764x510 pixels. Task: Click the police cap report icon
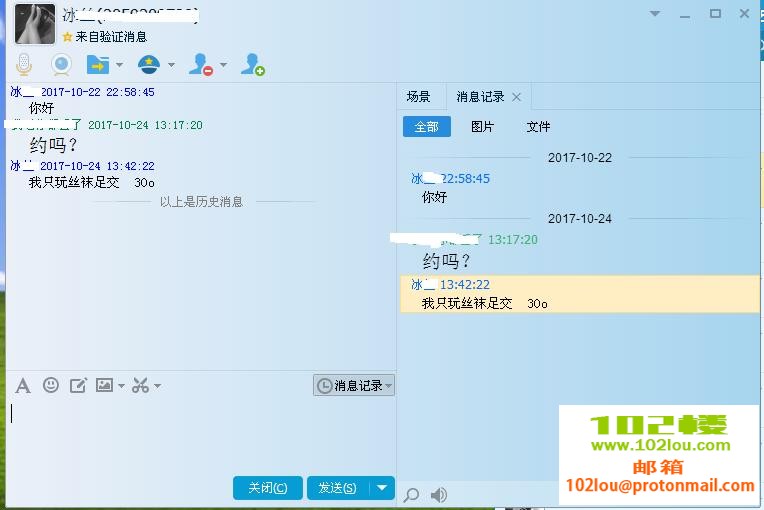point(149,64)
